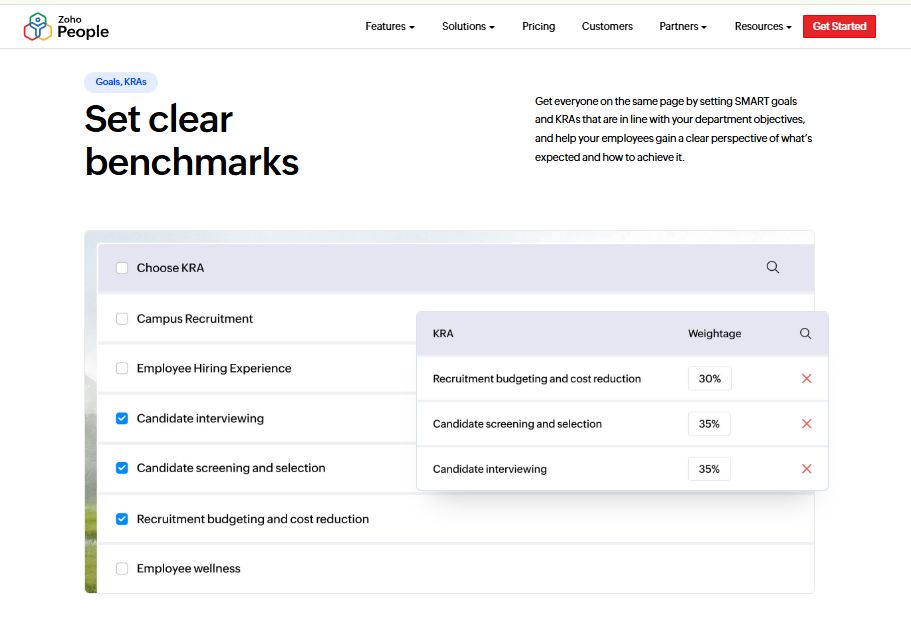Edit 30% weightage for Recruitment budgeting
This screenshot has width=911, height=618.
coord(709,379)
